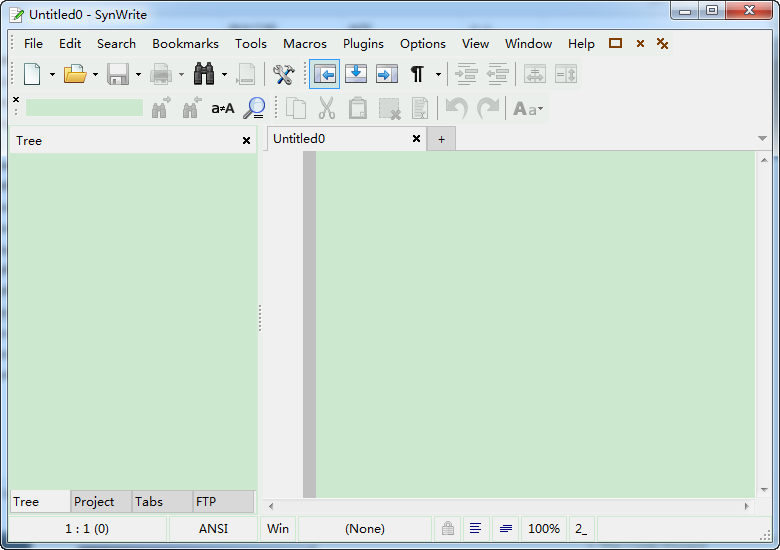The width and height of the screenshot is (780, 550).
Task: Open the new file dropdown arrow
Action: coord(52,75)
